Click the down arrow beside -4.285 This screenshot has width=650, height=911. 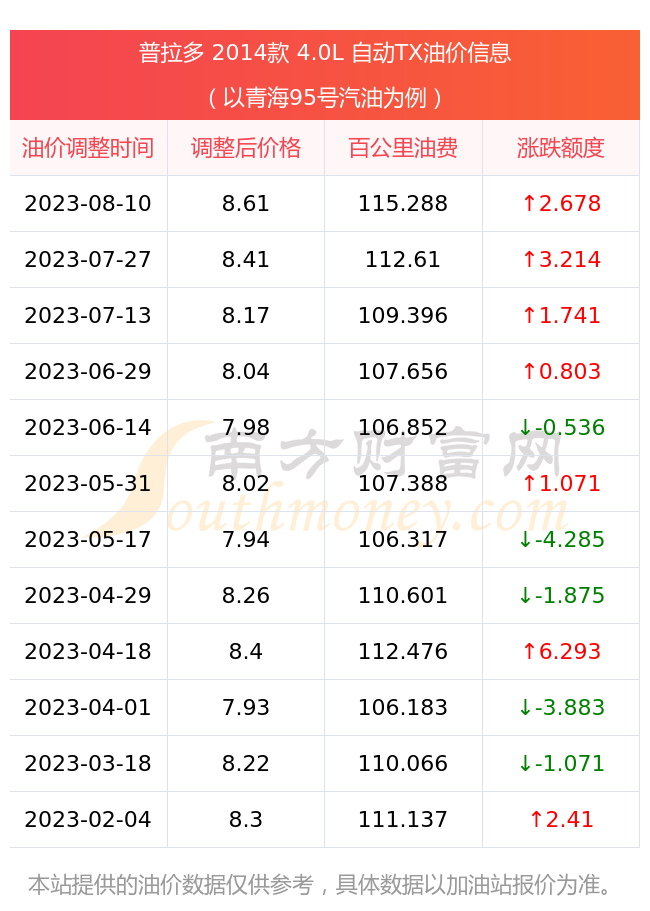pyautogui.click(x=526, y=540)
